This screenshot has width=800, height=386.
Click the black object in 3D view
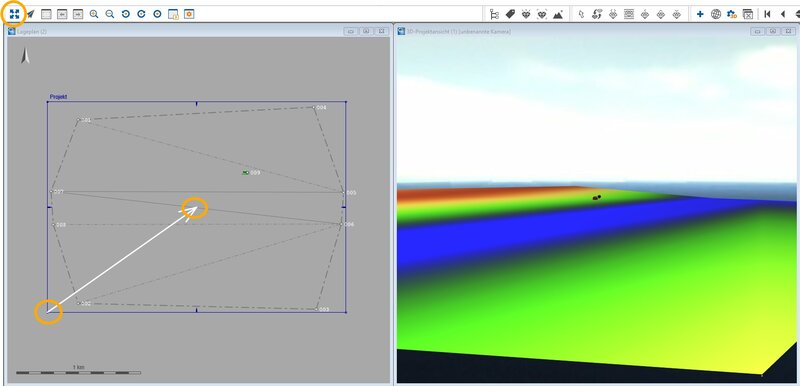pyautogui.click(x=596, y=197)
